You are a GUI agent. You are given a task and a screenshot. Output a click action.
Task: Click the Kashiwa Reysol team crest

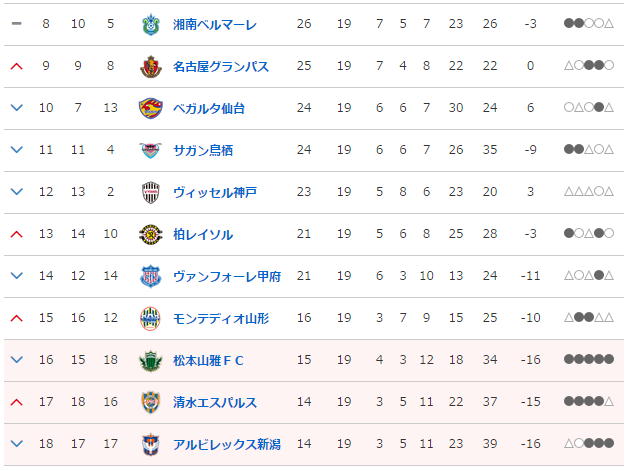[150, 234]
